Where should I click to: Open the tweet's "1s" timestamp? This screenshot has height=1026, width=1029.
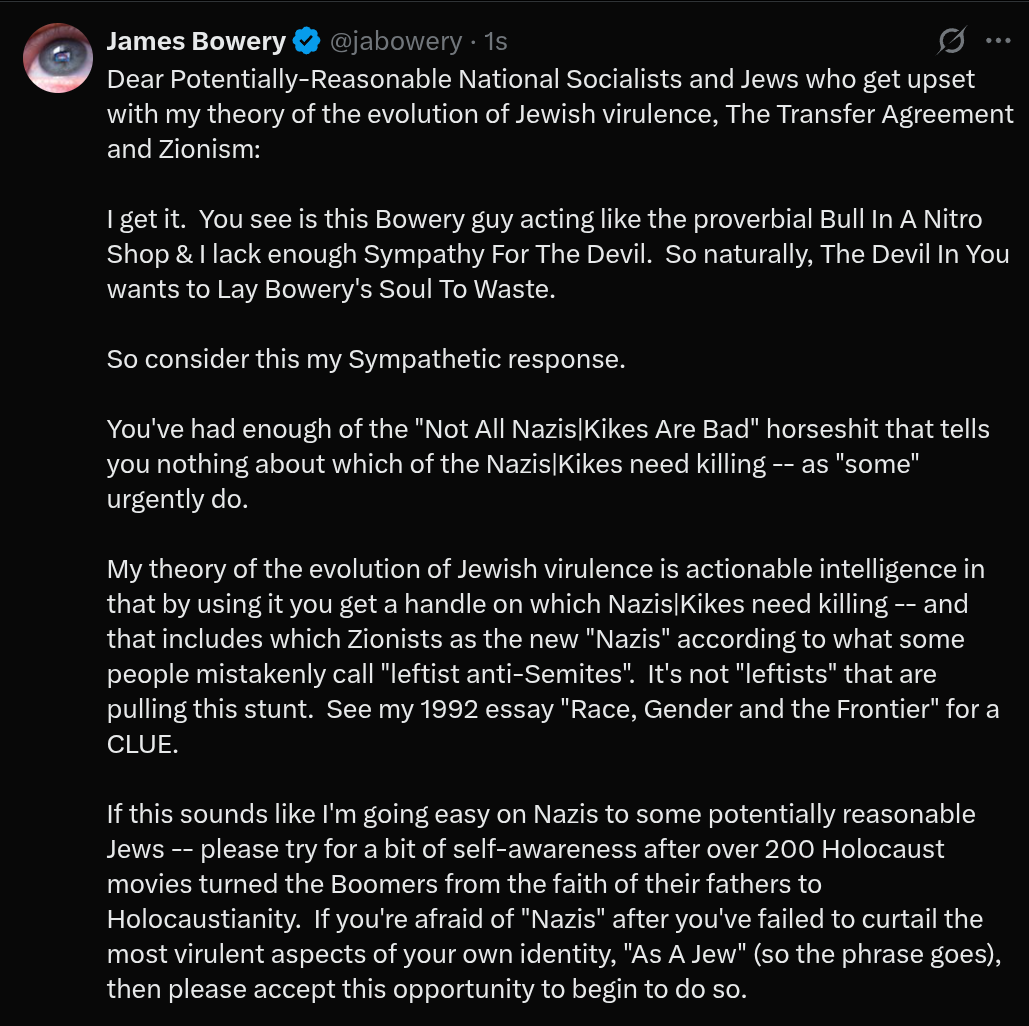[x=495, y=41]
